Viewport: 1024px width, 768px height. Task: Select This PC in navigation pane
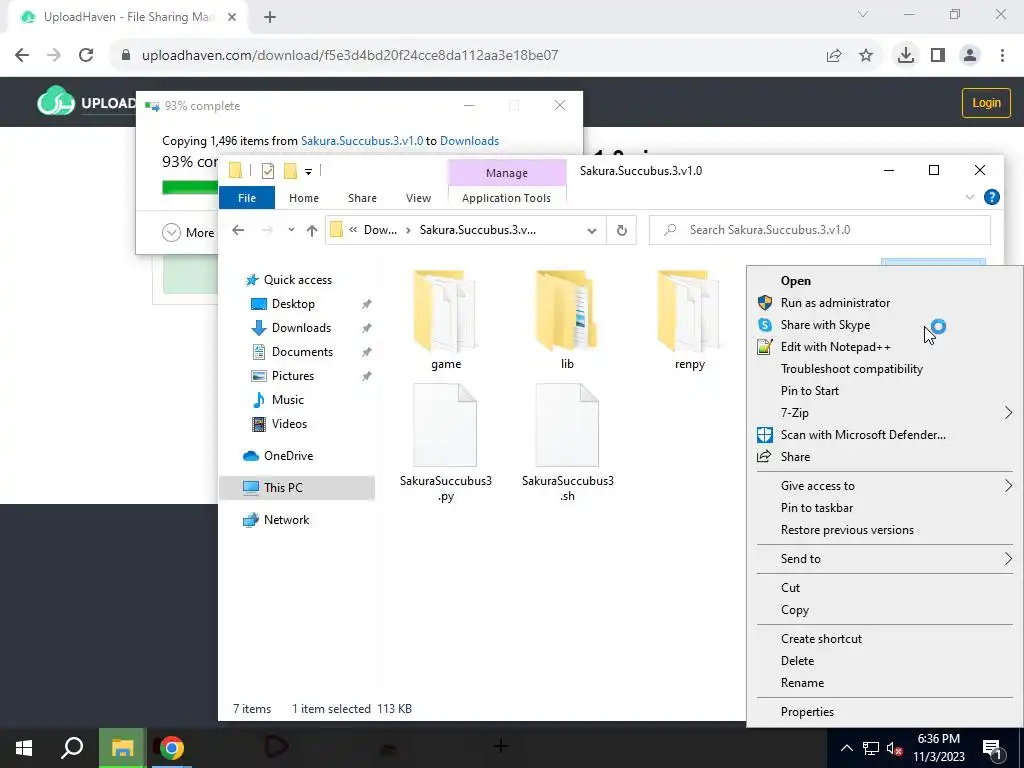283,488
